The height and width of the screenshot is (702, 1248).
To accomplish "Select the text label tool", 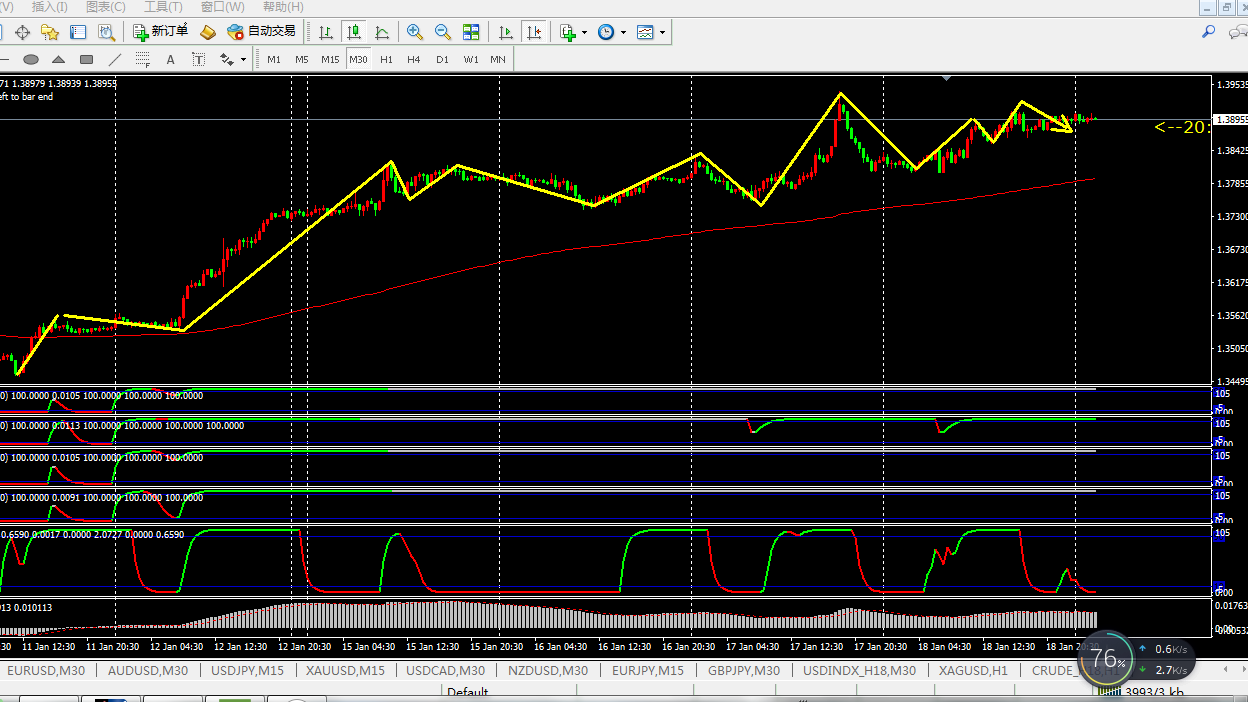I will point(198,59).
